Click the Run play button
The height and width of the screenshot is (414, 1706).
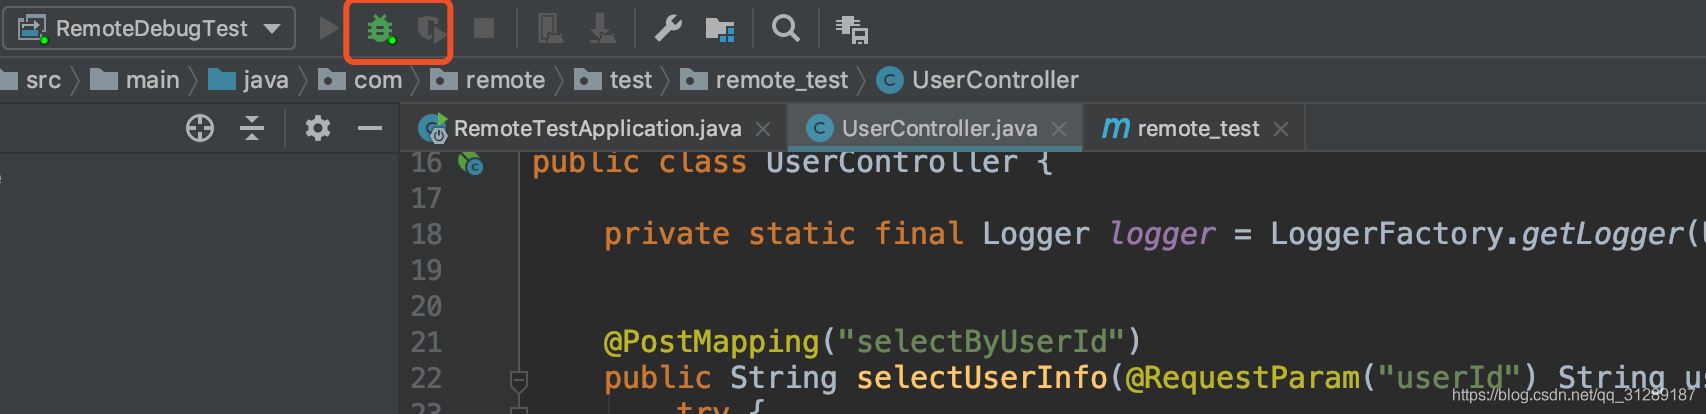[328, 29]
